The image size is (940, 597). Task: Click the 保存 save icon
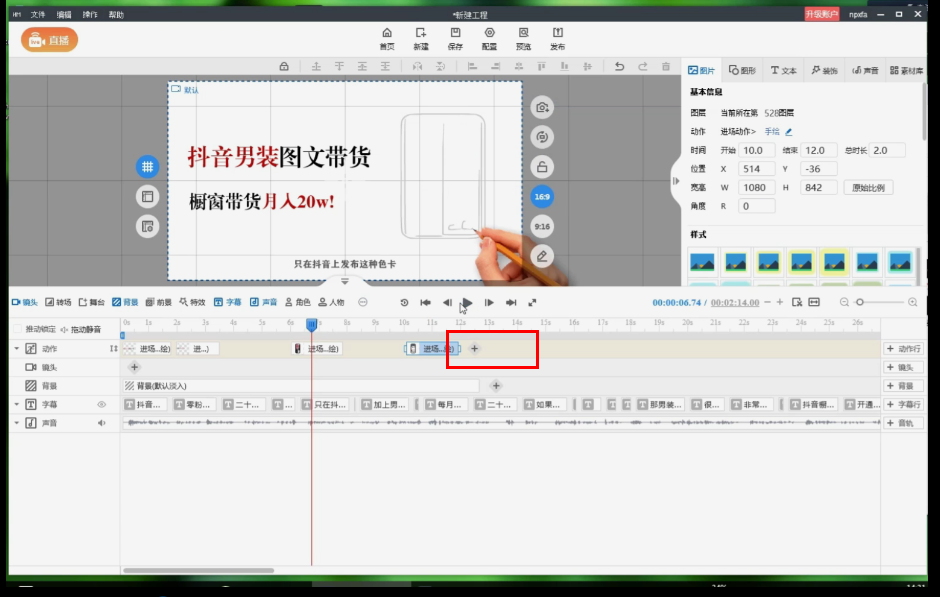click(455, 38)
